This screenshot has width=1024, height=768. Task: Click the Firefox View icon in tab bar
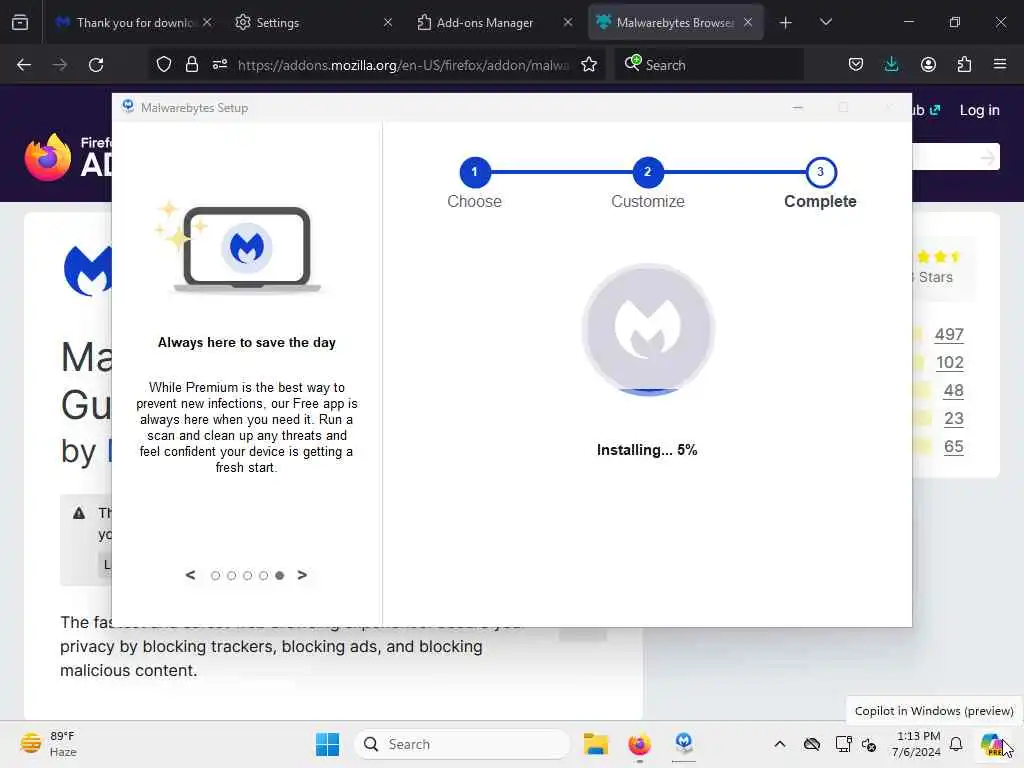(x=20, y=22)
